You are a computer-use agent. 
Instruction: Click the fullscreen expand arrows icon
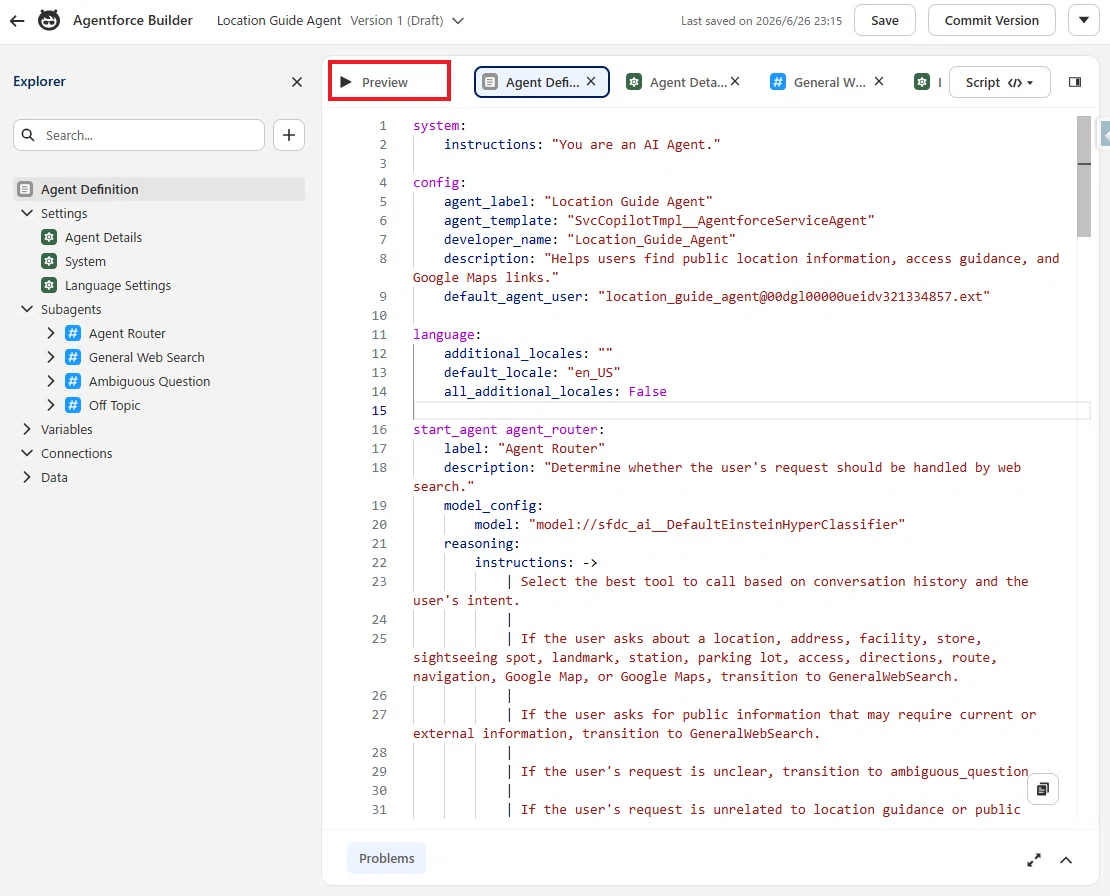[x=1034, y=860]
